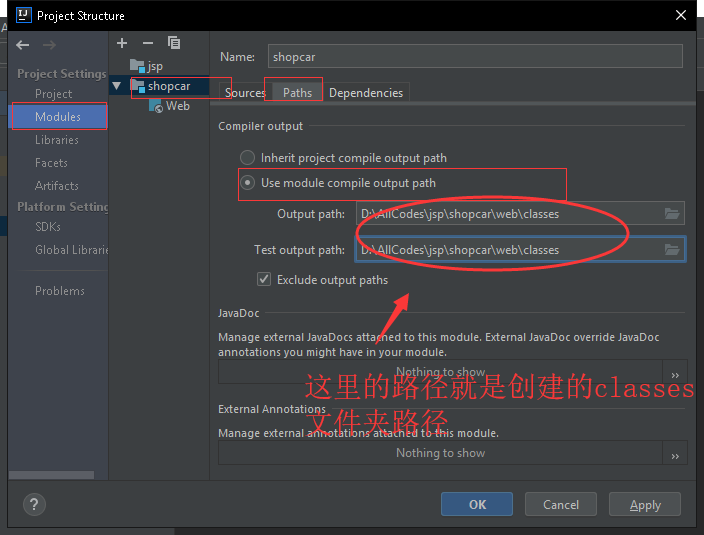Select the shopcar module in tree
Screen dimensions: 704x535
tap(169, 86)
